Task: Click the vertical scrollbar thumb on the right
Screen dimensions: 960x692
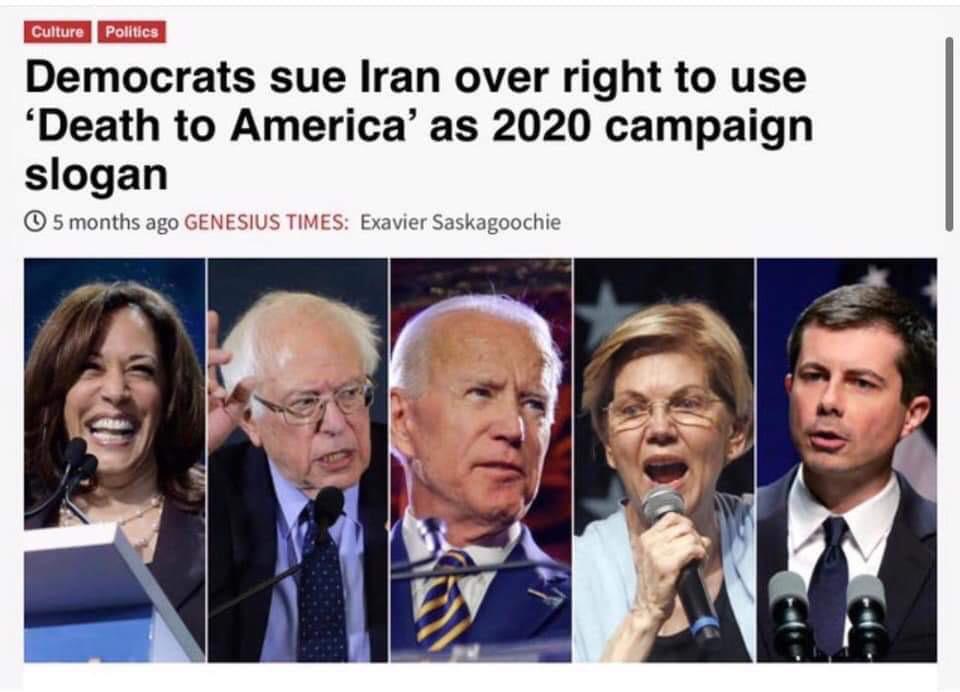Action: point(950,134)
